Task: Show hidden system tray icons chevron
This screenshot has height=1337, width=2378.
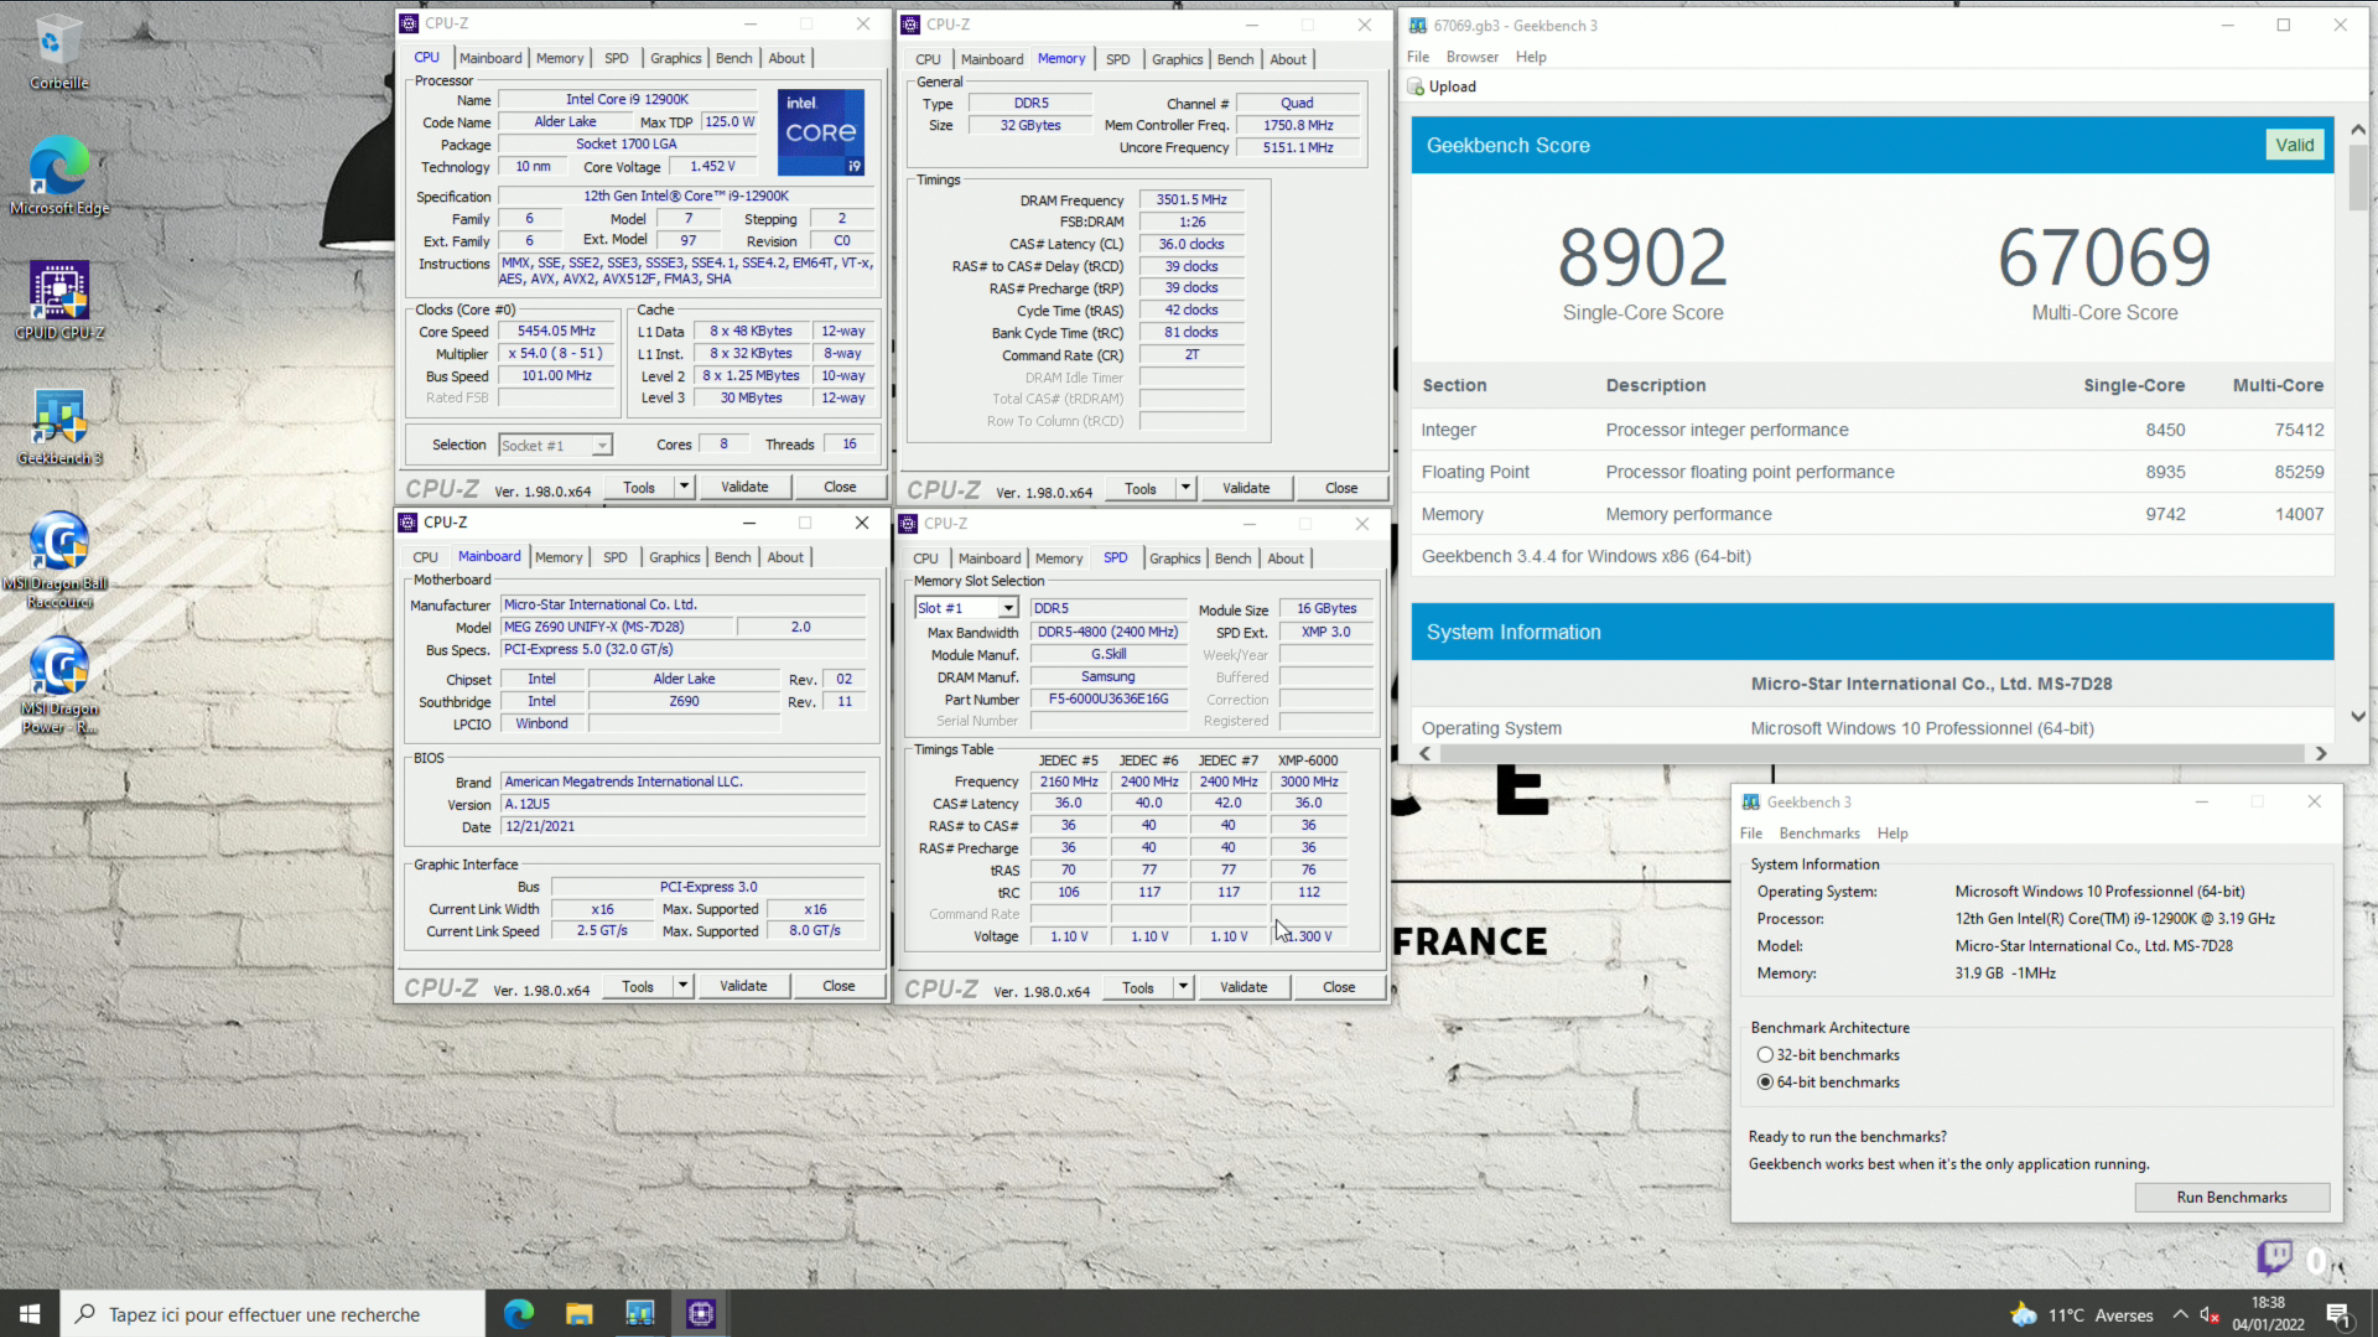Action: [2181, 1314]
